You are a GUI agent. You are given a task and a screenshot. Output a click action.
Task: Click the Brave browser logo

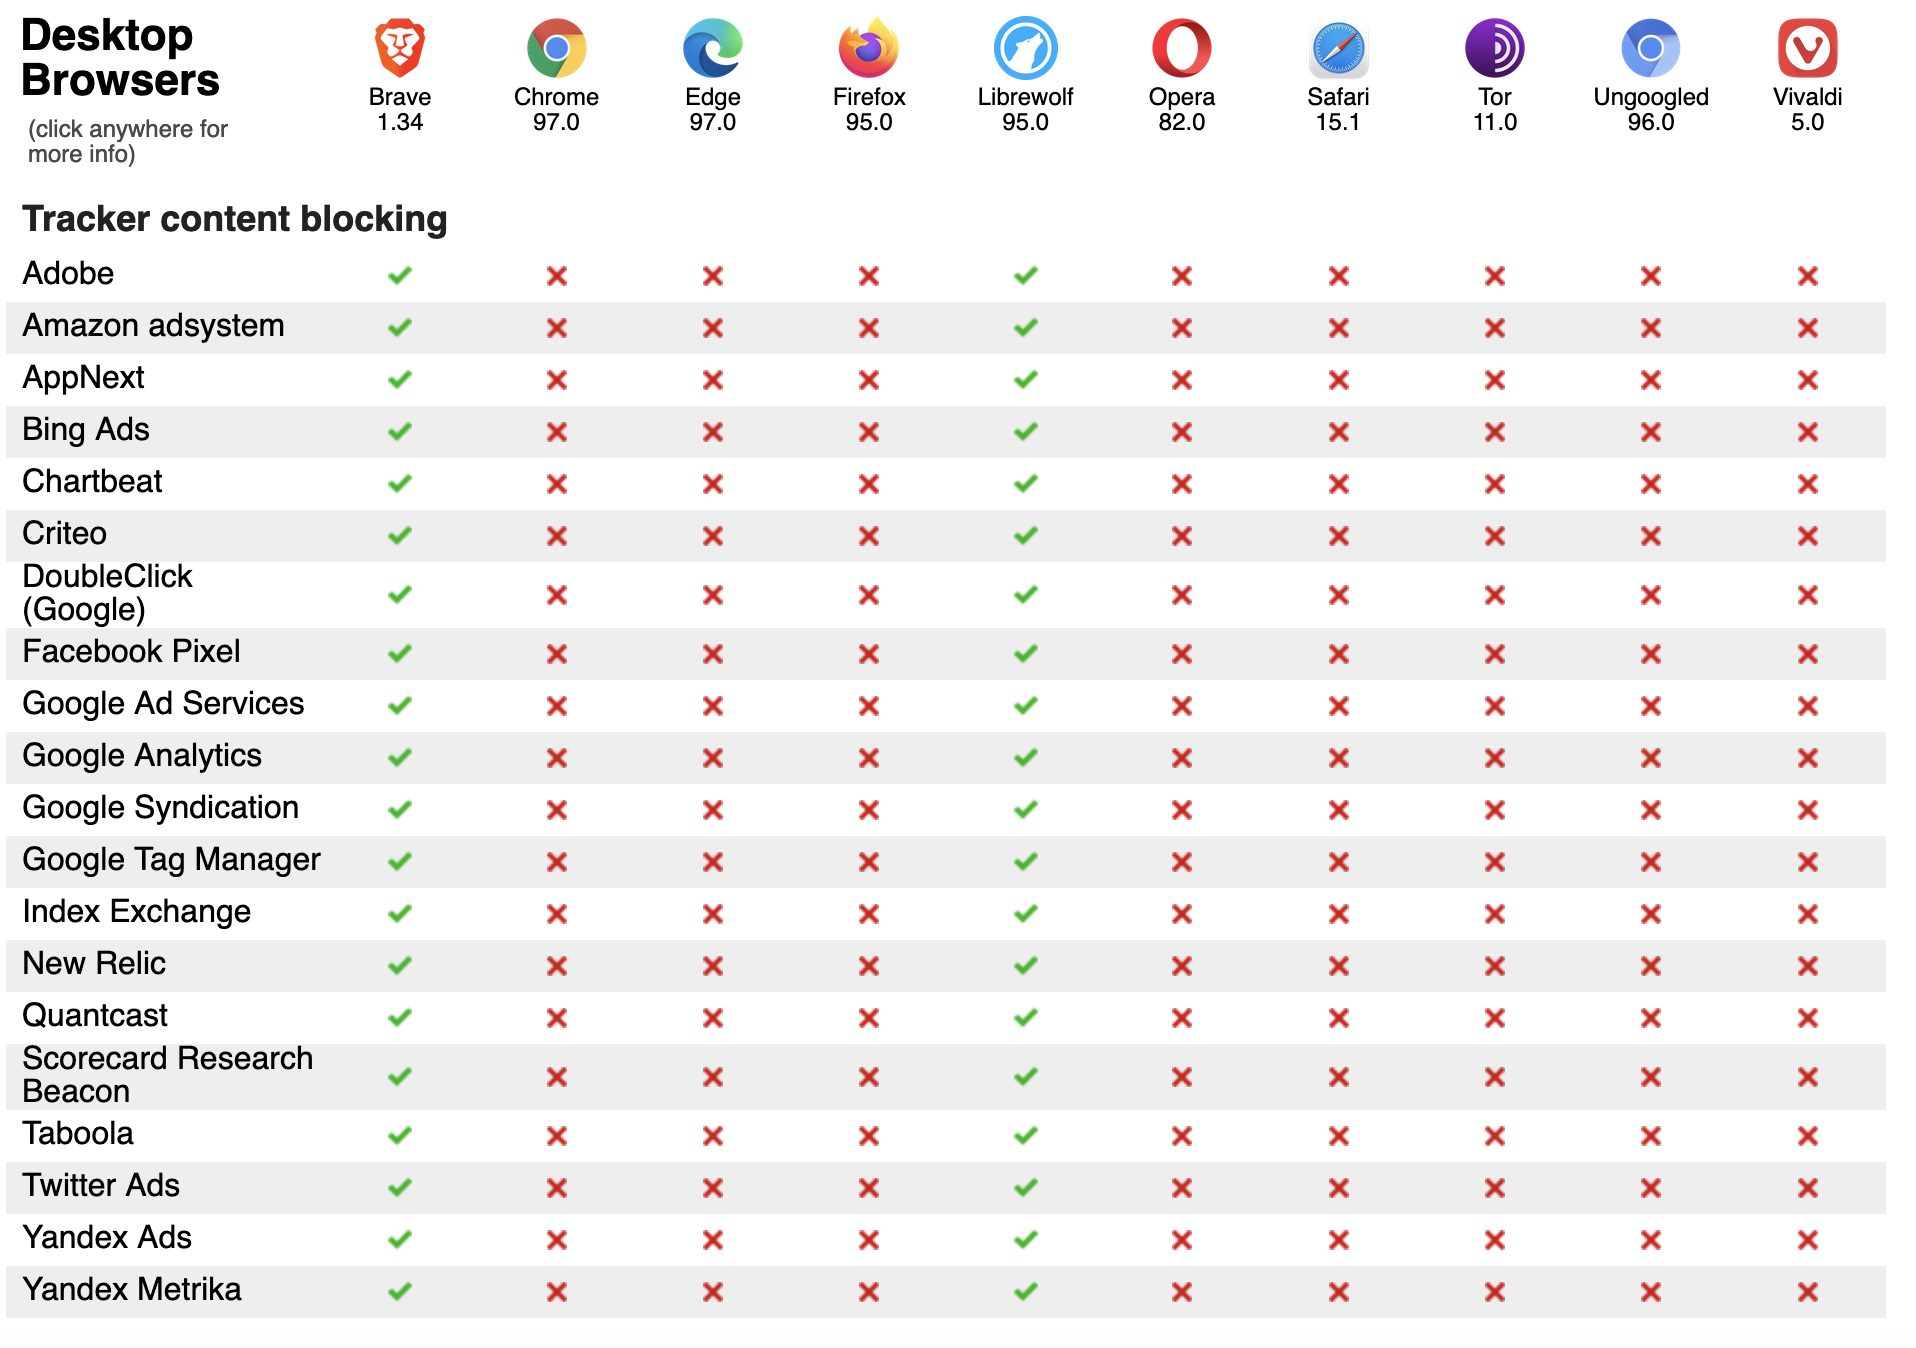[400, 48]
